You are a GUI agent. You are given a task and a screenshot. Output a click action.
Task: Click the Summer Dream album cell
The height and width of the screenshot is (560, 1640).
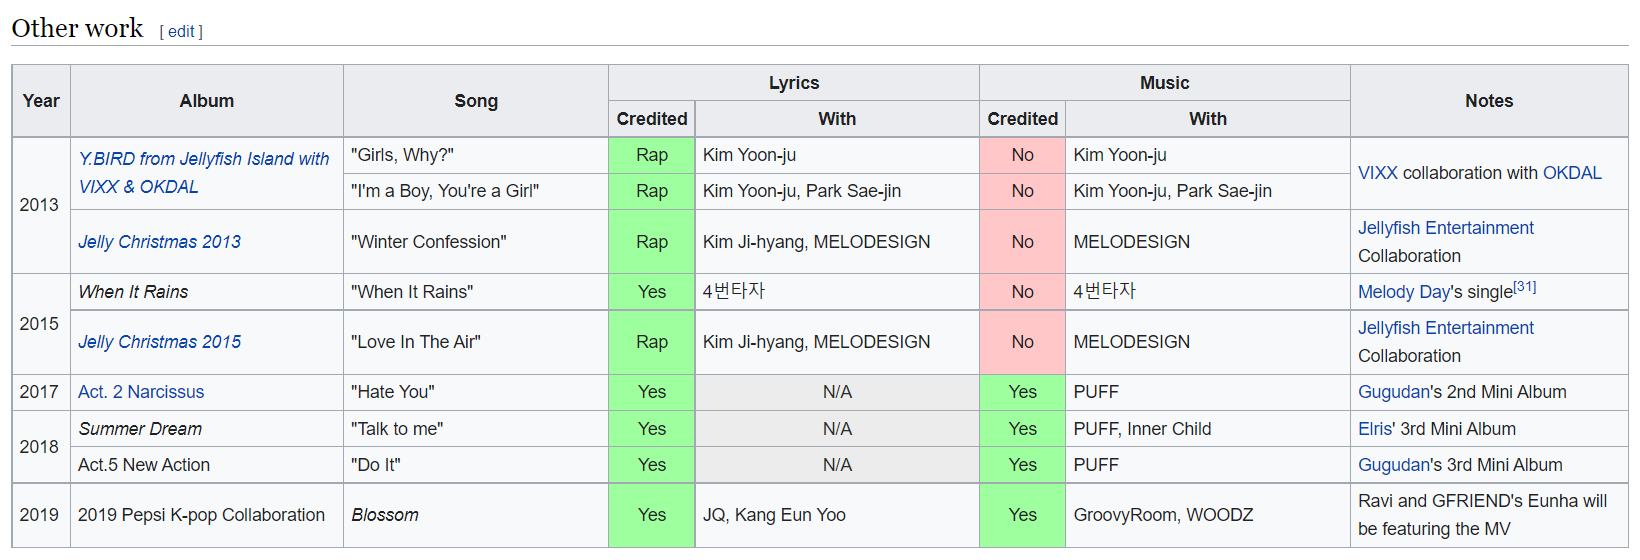point(207,429)
